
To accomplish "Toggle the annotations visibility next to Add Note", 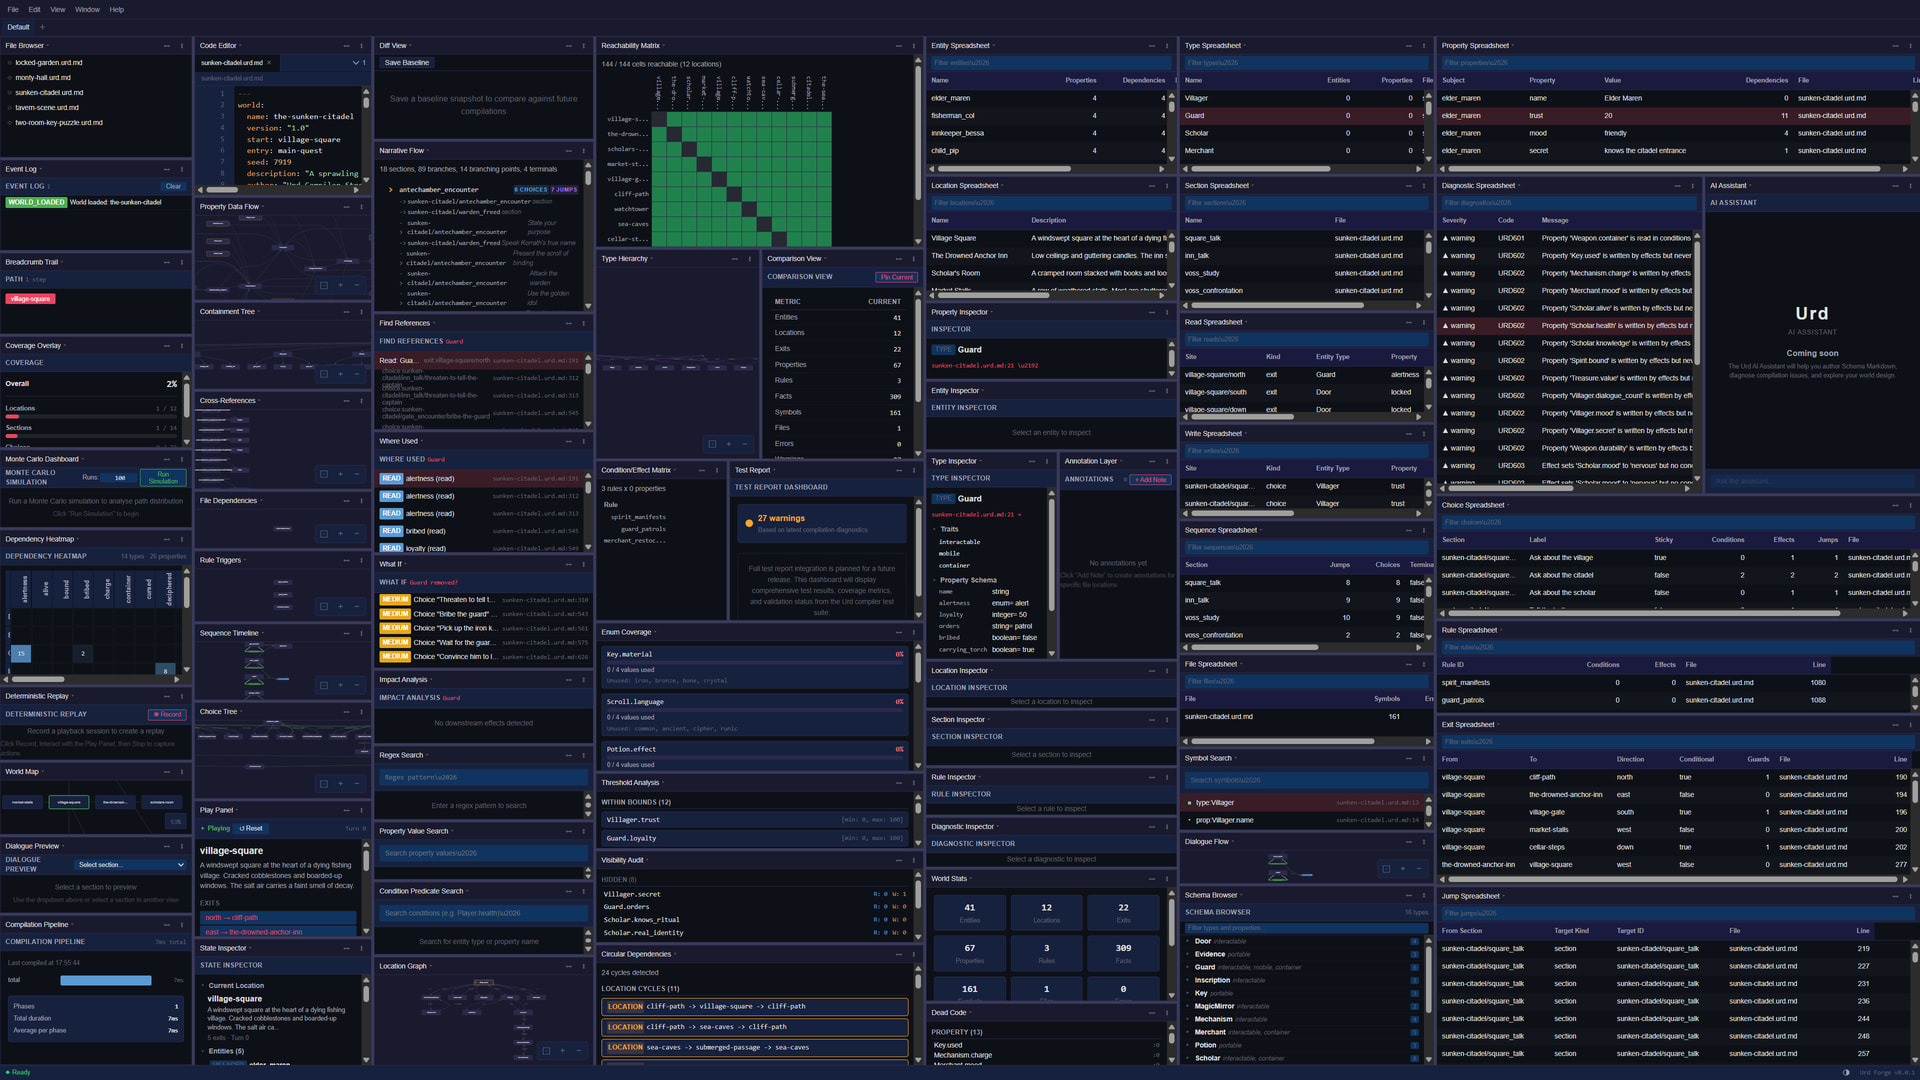I will tap(1125, 480).
